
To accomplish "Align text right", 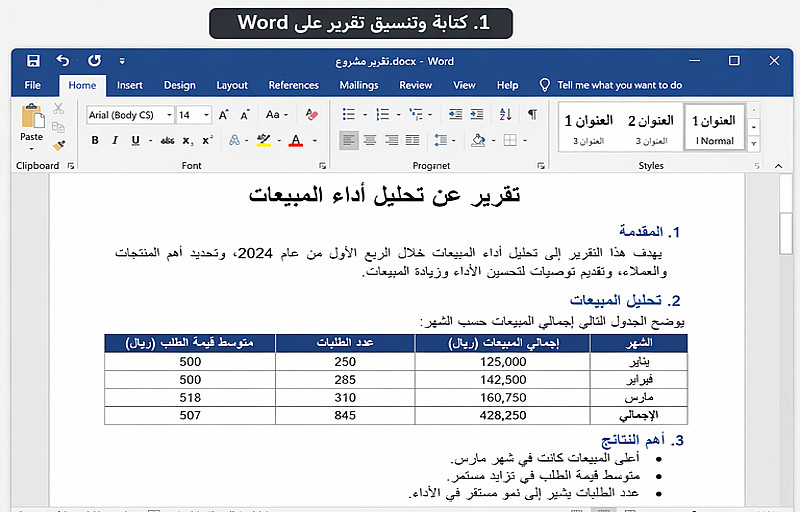I will [x=392, y=140].
